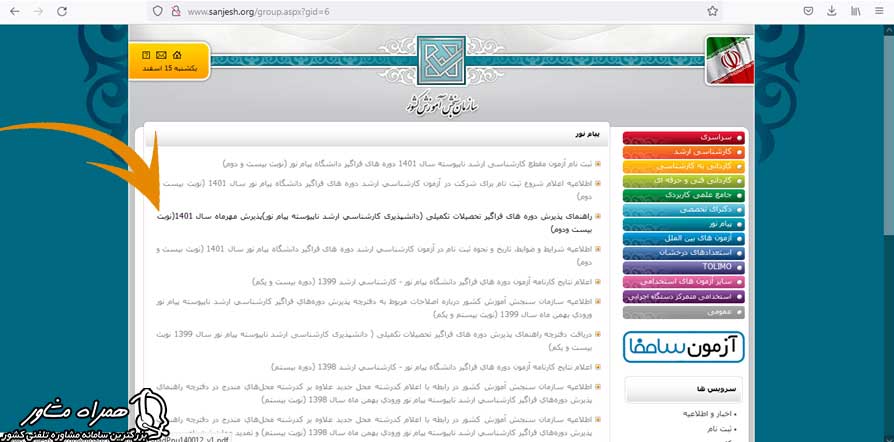Open the TOLIMO menu item
The image size is (894, 442).
pyautogui.click(x=684, y=267)
